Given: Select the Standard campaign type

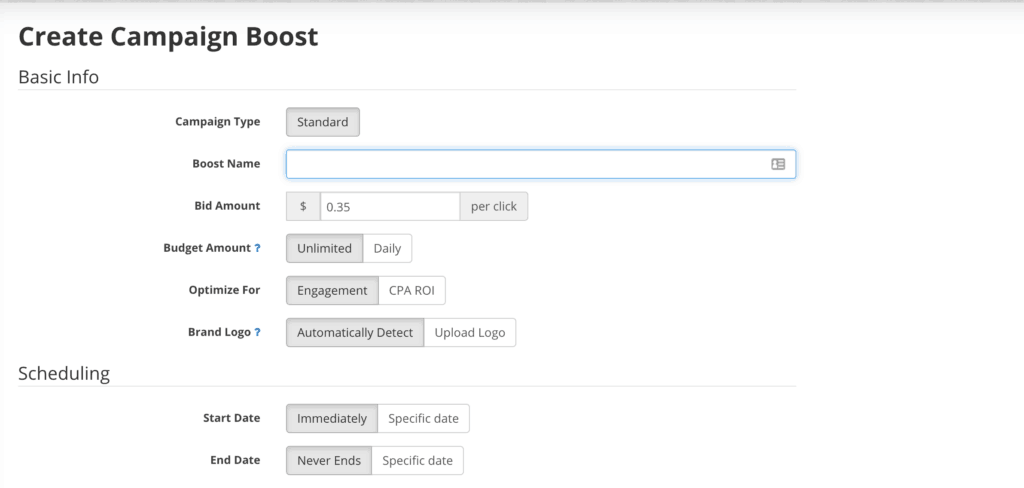Looking at the screenshot, I should [323, 122].
